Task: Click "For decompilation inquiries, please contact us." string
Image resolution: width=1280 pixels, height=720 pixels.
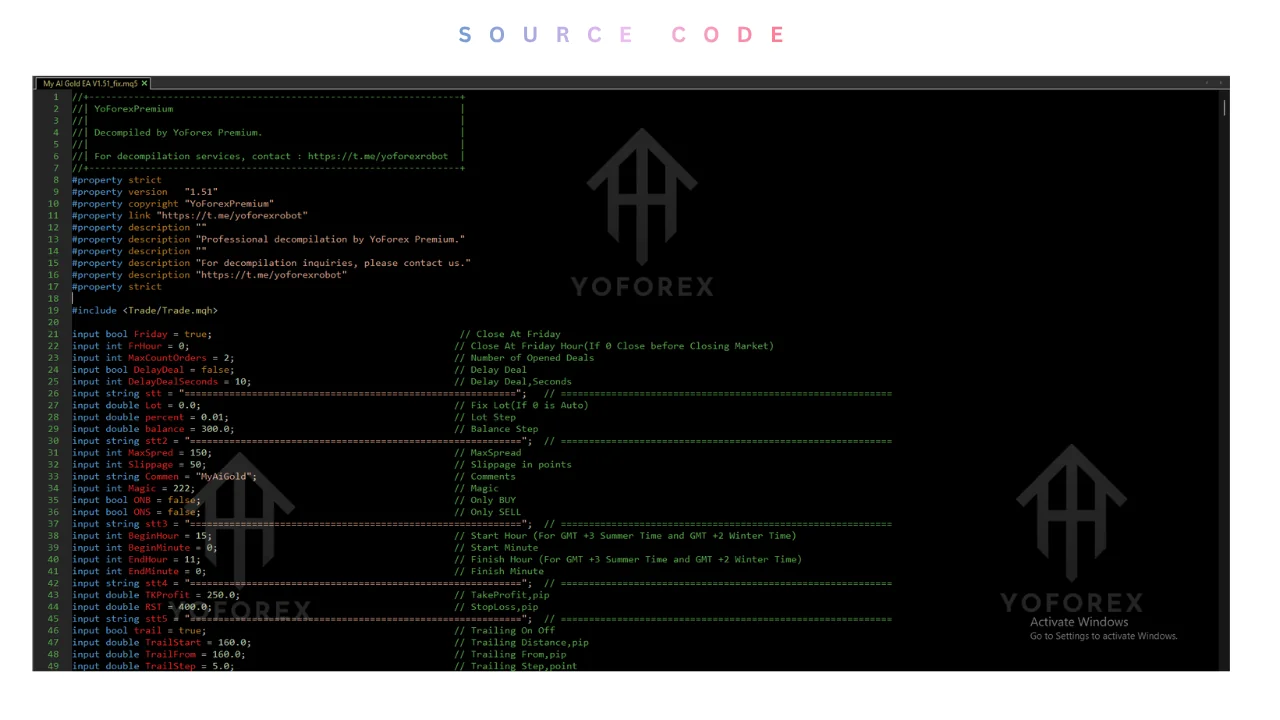Action: click(x=333, y=263)
